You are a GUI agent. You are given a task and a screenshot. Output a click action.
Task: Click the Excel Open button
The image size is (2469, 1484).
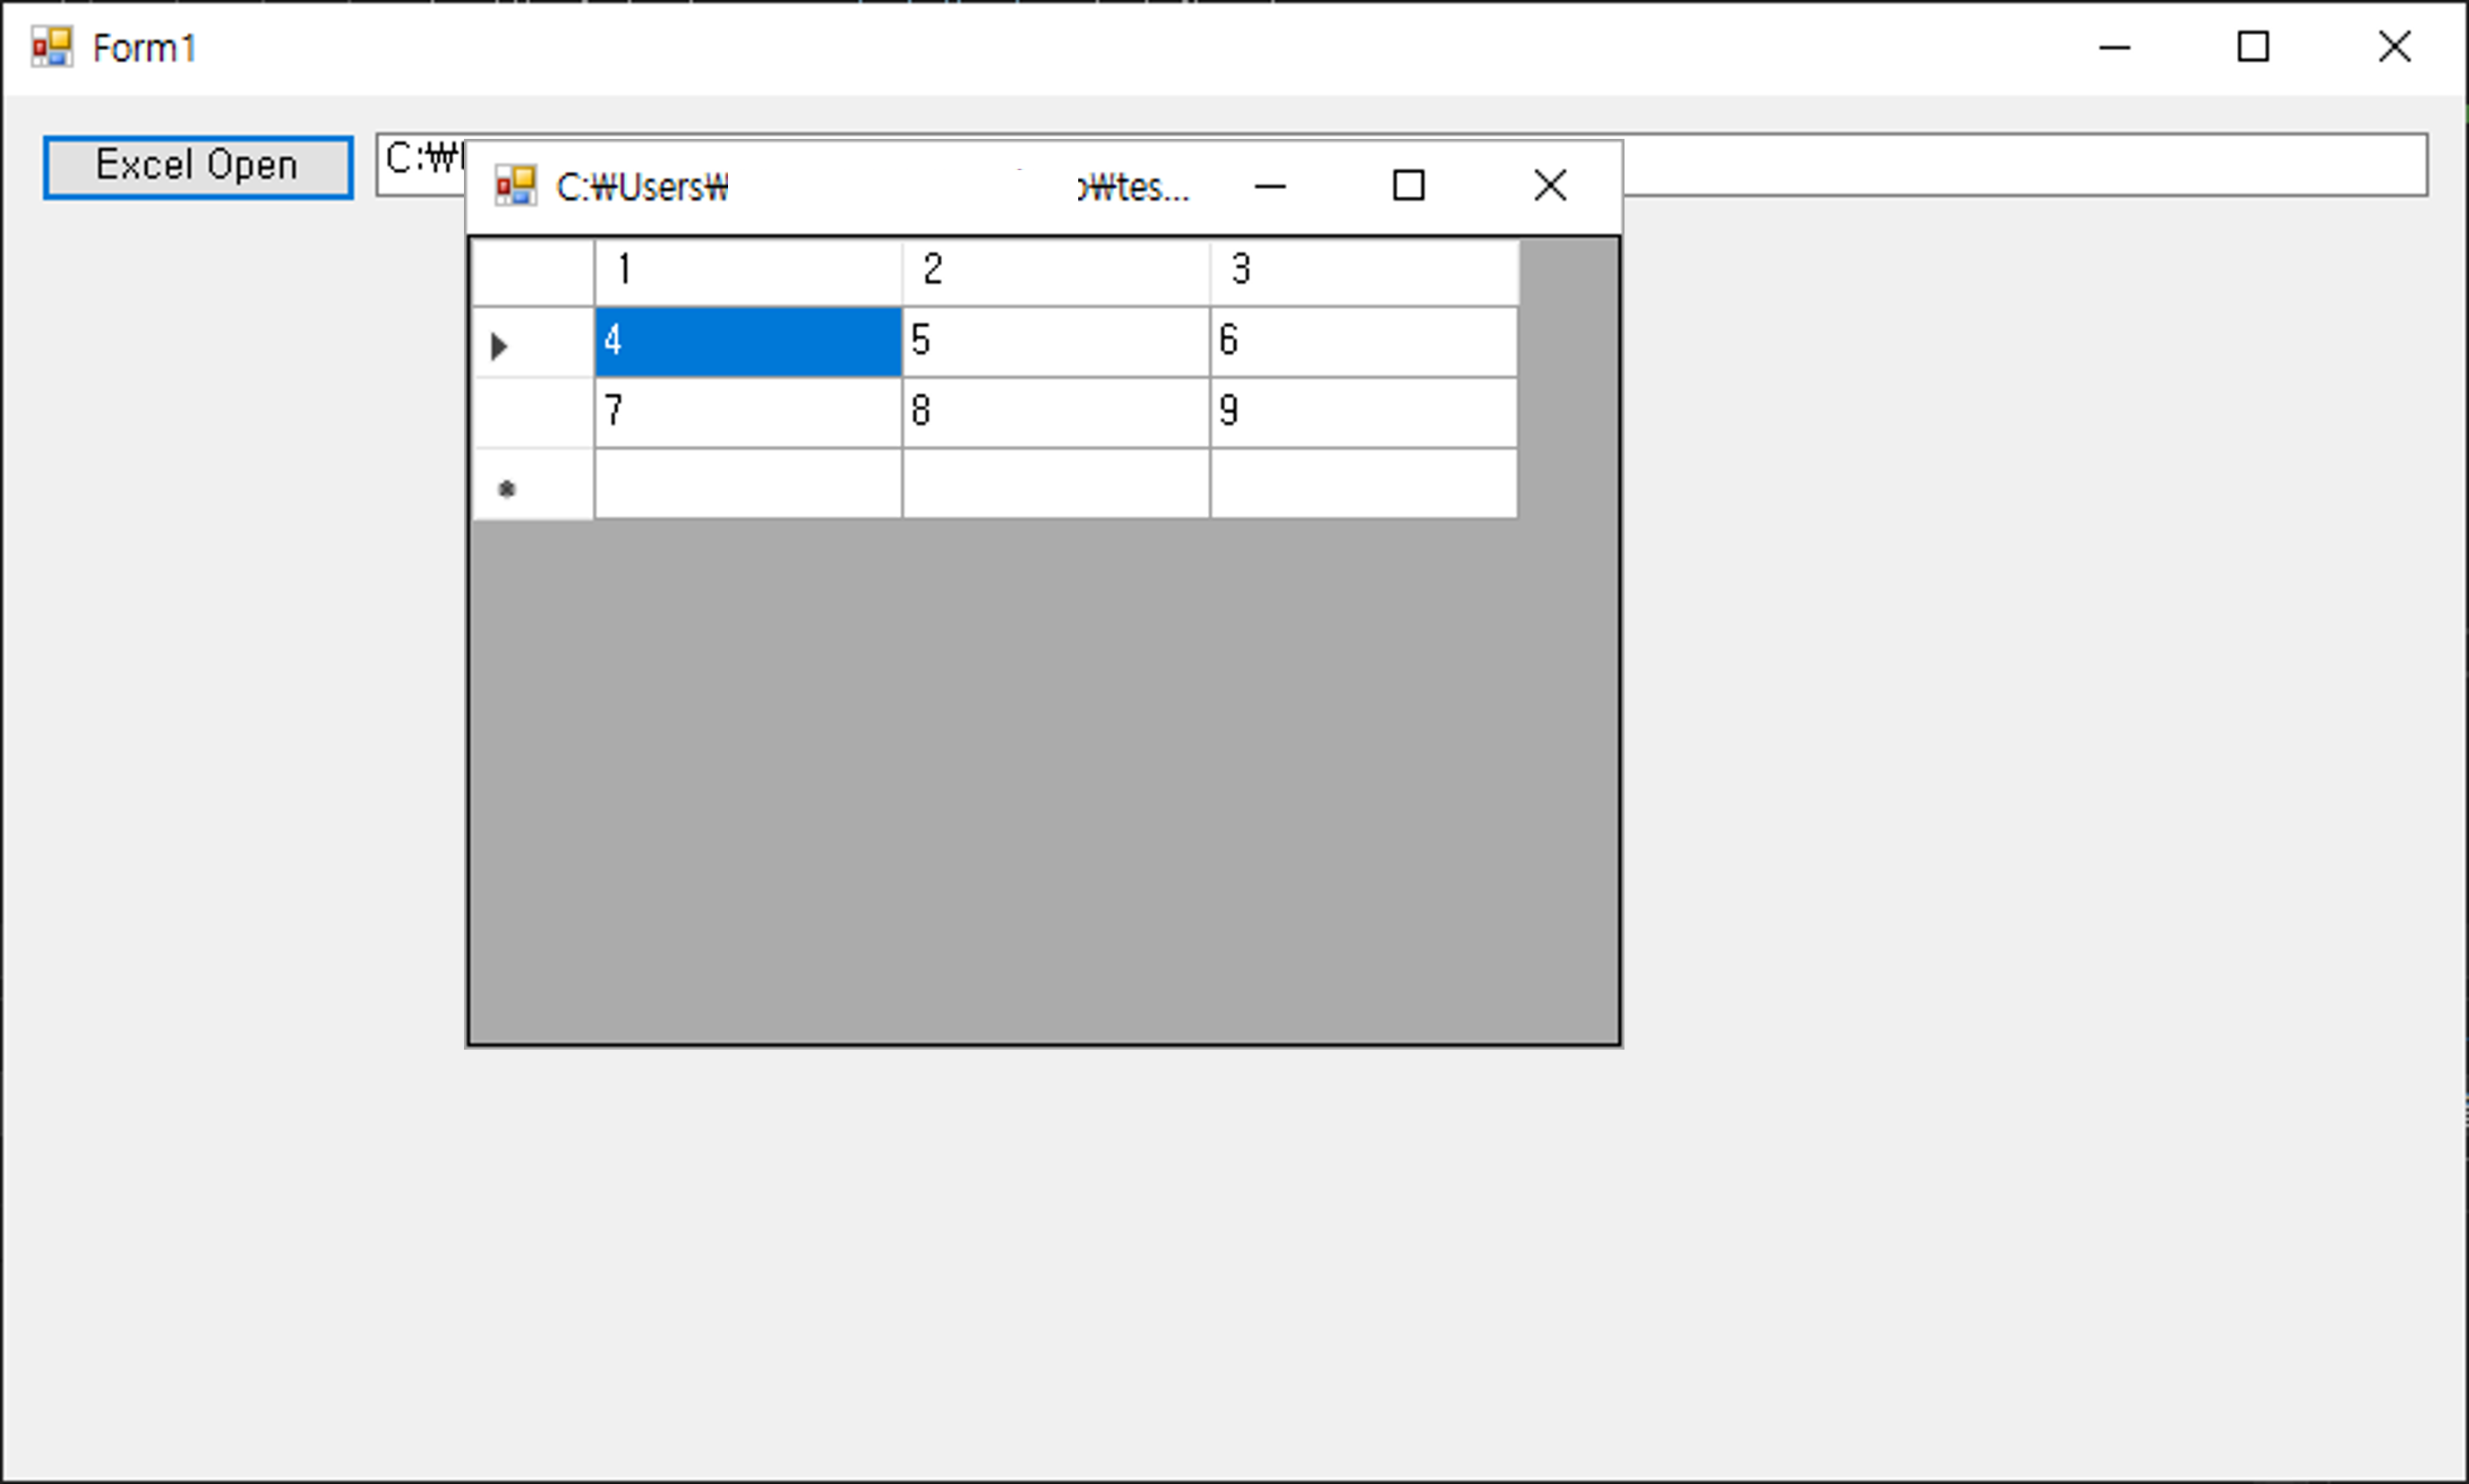[198, 167]
